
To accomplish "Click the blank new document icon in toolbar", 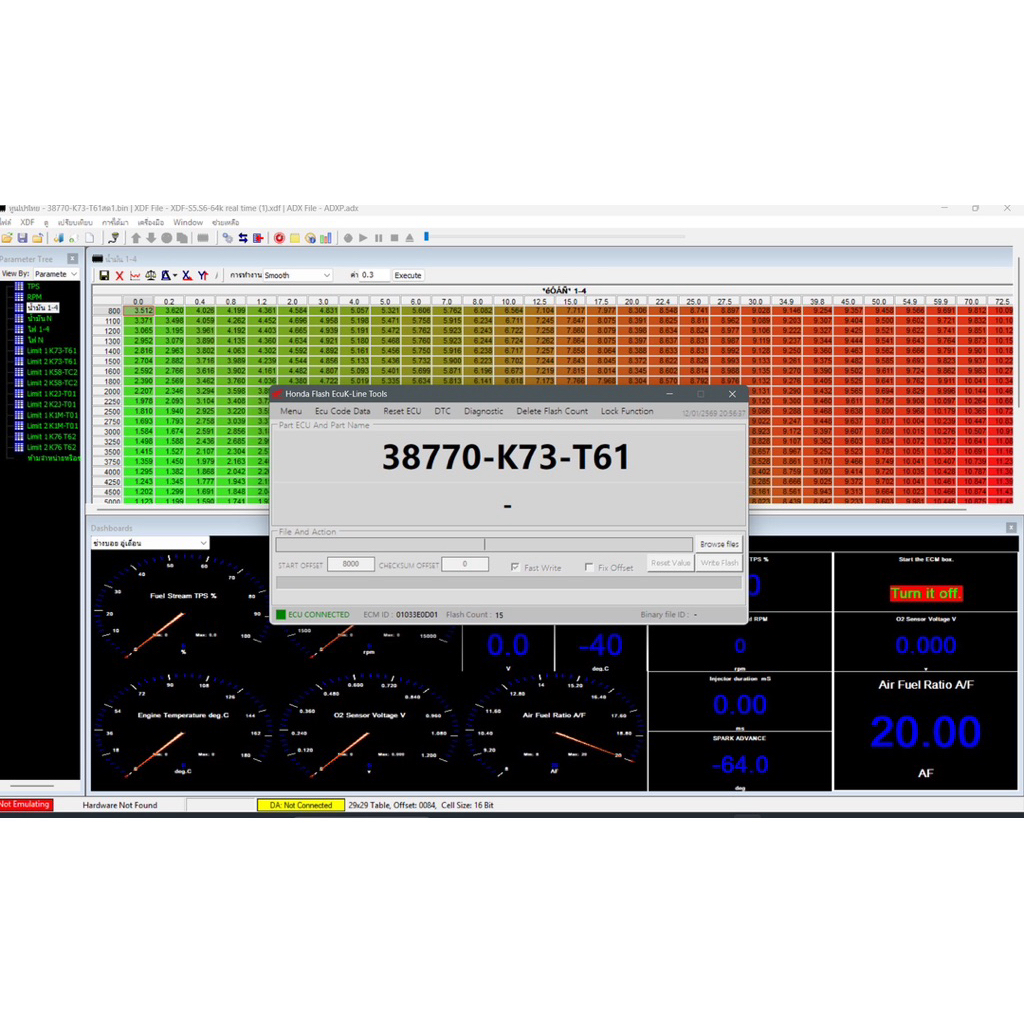I will pyautogui.click(x=89, y=238).
